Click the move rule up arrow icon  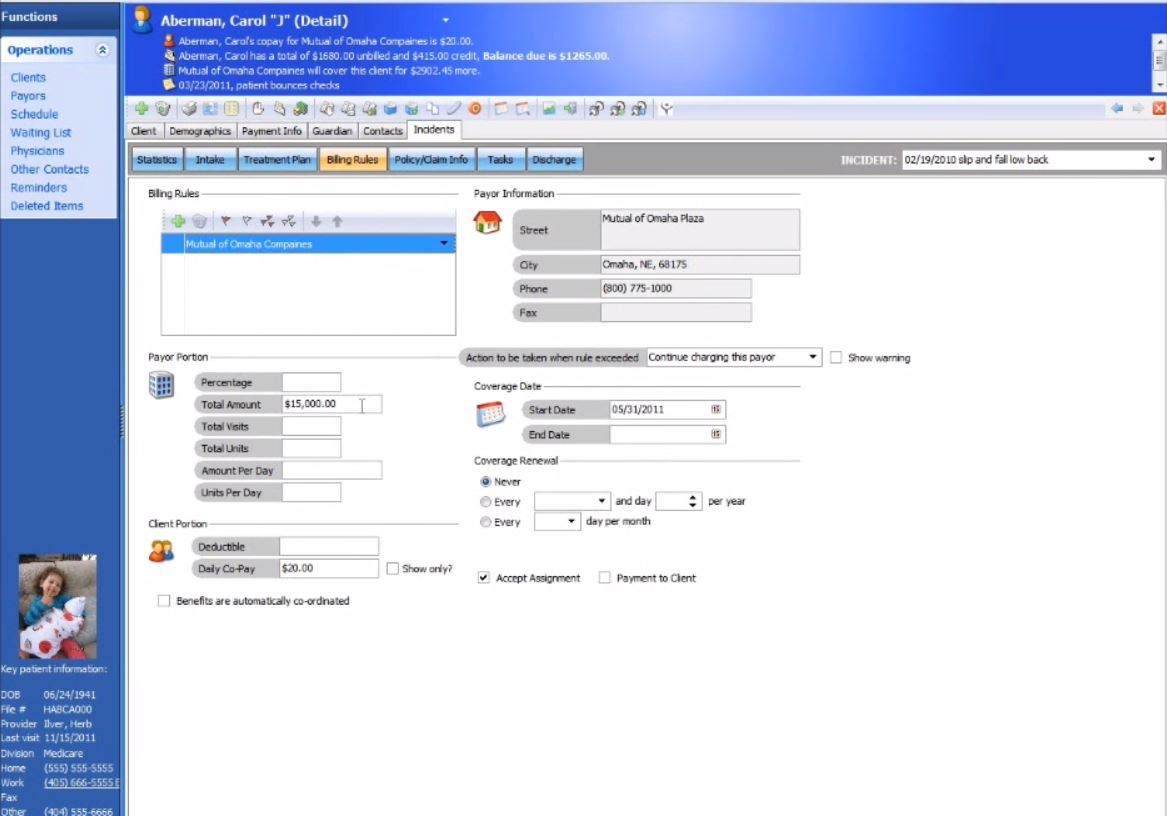click(x=337, y=221)
